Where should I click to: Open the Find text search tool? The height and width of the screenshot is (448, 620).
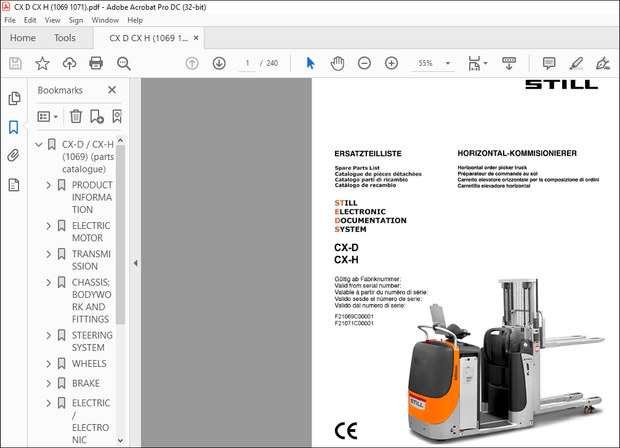tap(124, 63)
